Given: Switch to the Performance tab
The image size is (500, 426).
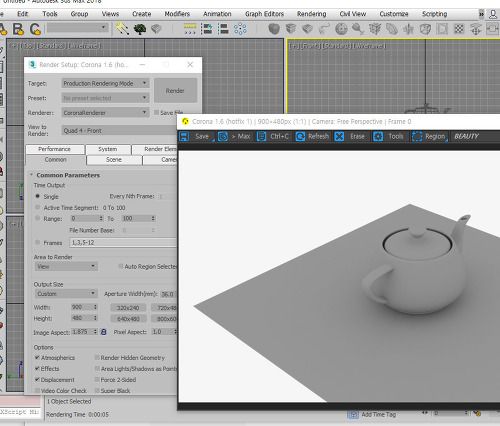Looking at the screenshot, I should [x=55, y=149].
